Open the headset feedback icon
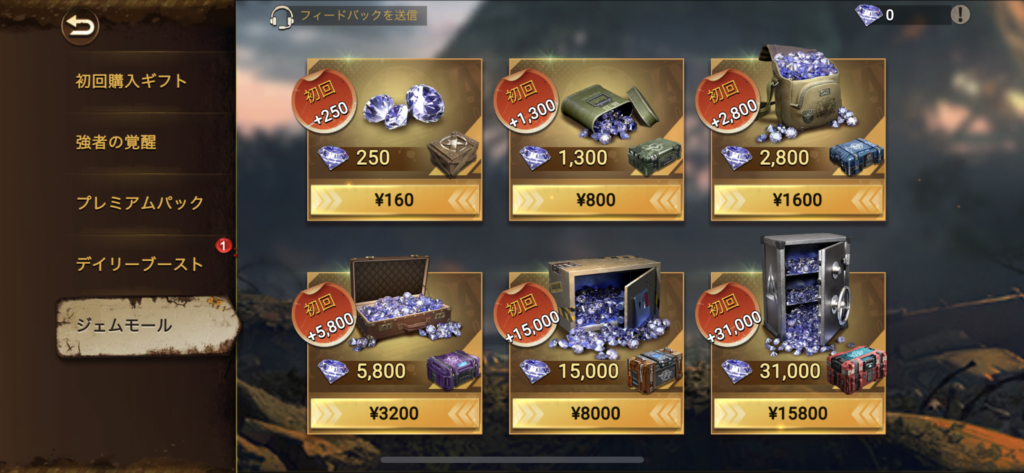 280,16
